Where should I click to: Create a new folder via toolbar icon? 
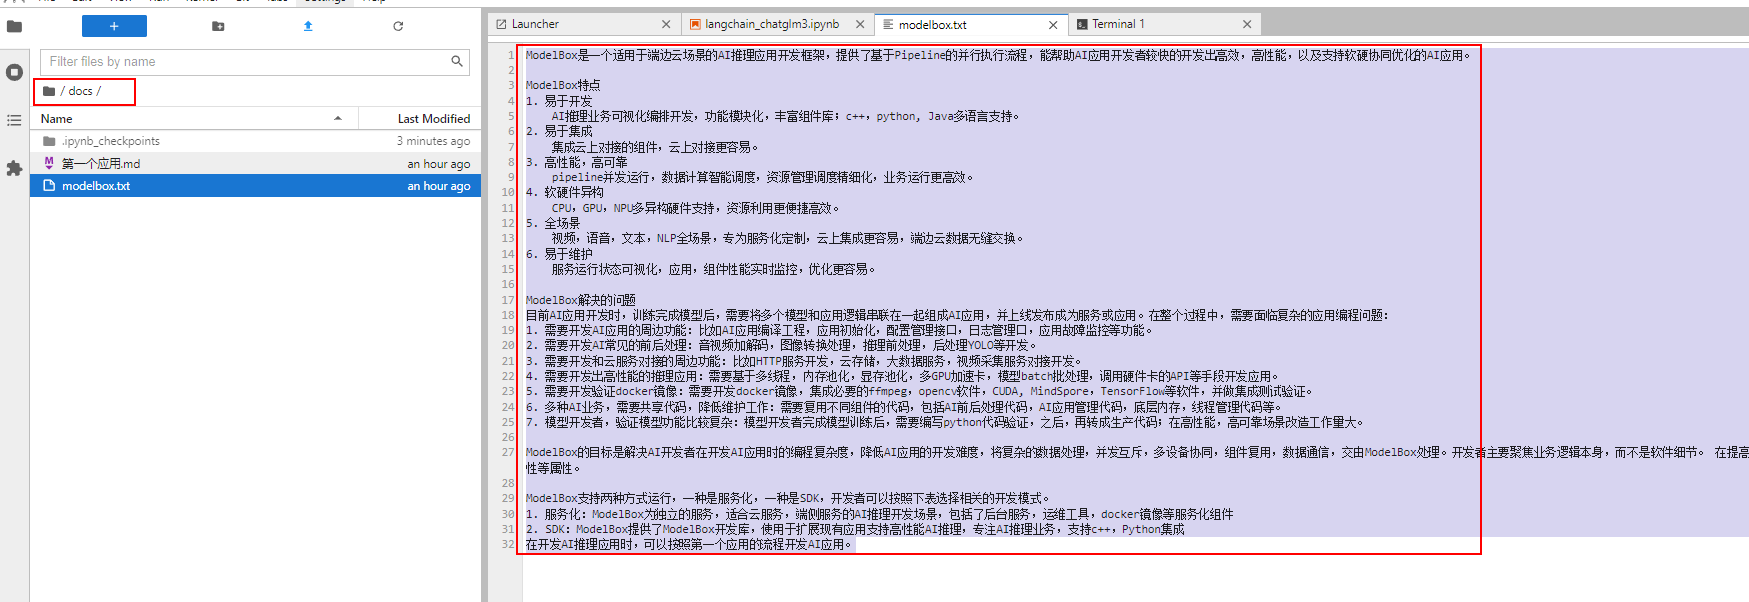pos(218,26)
